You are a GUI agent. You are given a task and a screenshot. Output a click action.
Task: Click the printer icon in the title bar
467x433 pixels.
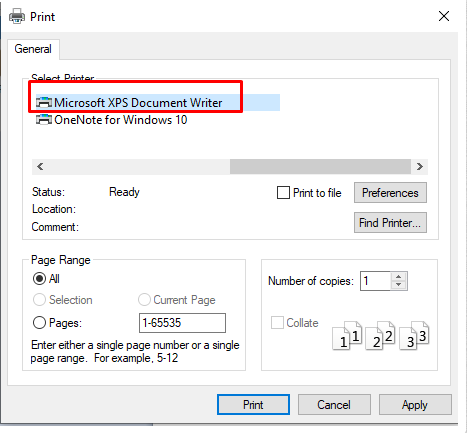(17, 16)
